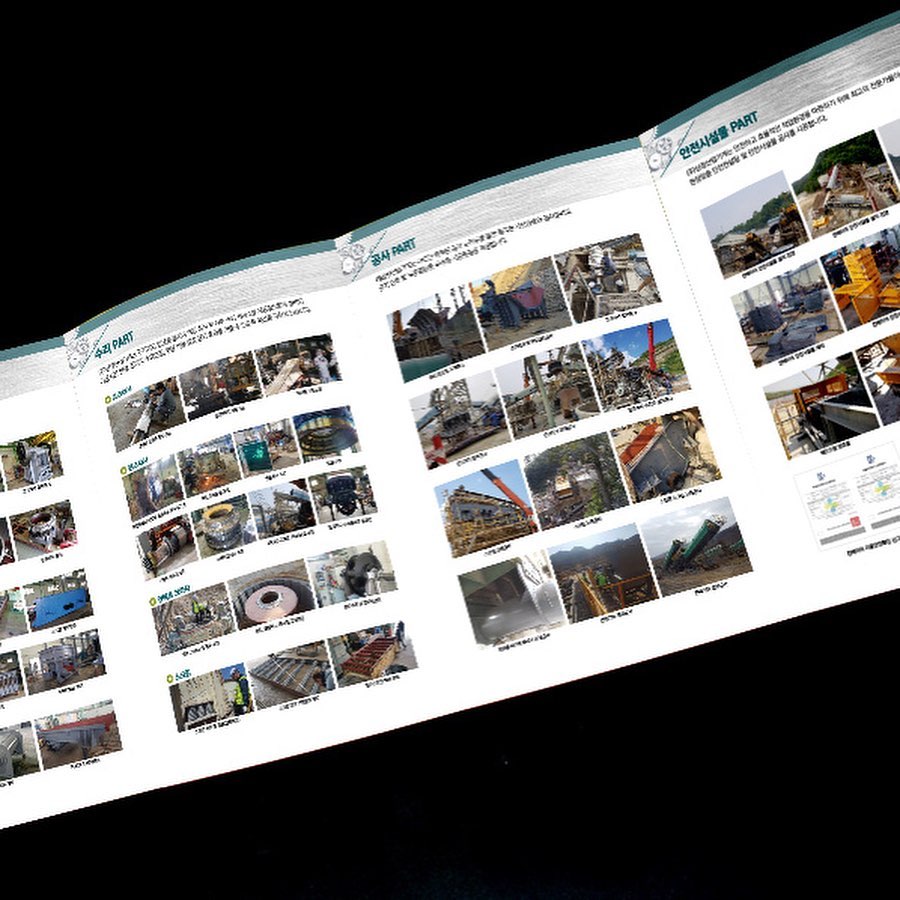The height and width of the screenshot is (900, 900).
Task: Click the yellow ring-shaped part photo
Action: (223, 527)
